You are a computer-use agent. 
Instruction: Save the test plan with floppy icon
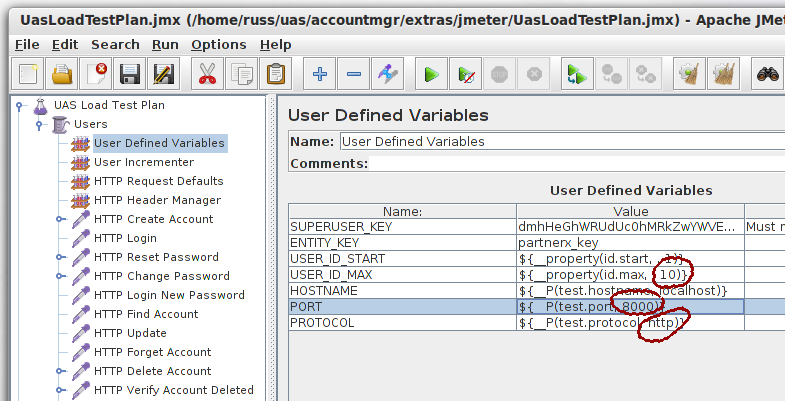(x=130, y=74)
